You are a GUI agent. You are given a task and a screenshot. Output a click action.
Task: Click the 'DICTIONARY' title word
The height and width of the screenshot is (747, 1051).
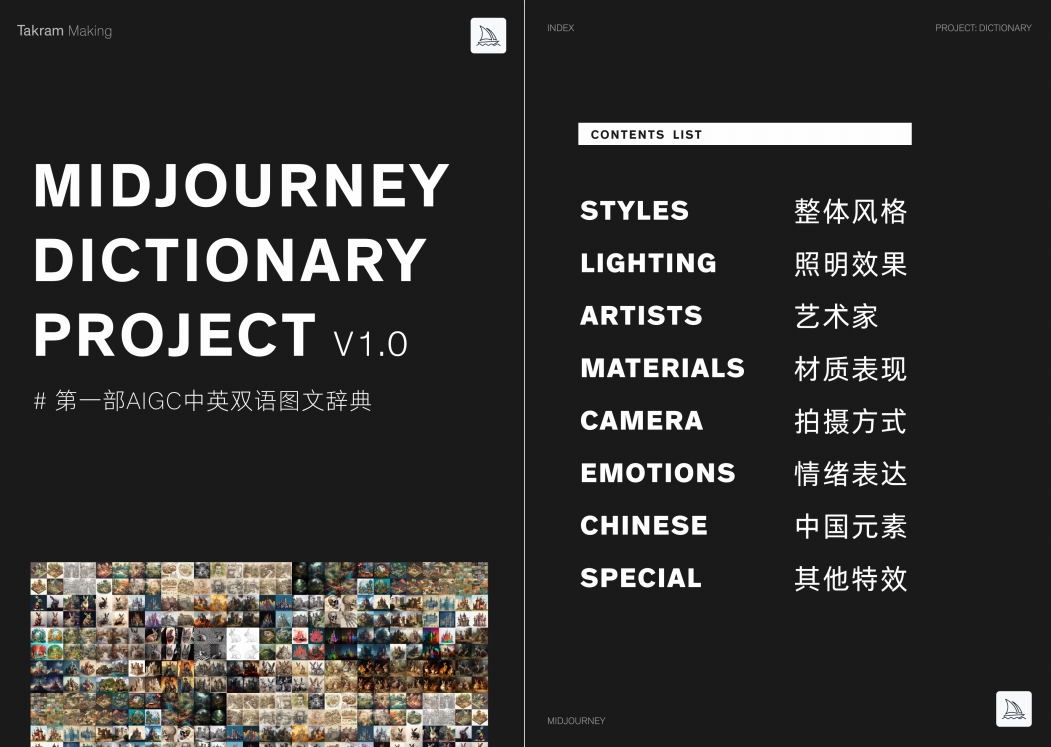pyautogui.click(x=230, y=260)
